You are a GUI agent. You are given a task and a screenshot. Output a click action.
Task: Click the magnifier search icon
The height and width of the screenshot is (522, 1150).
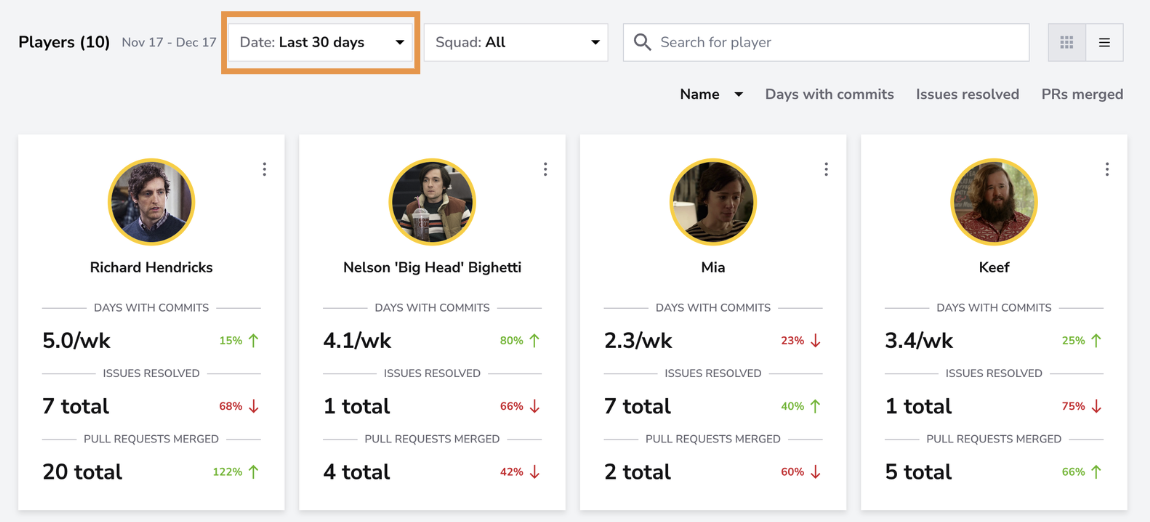click(x=642, y=43)
